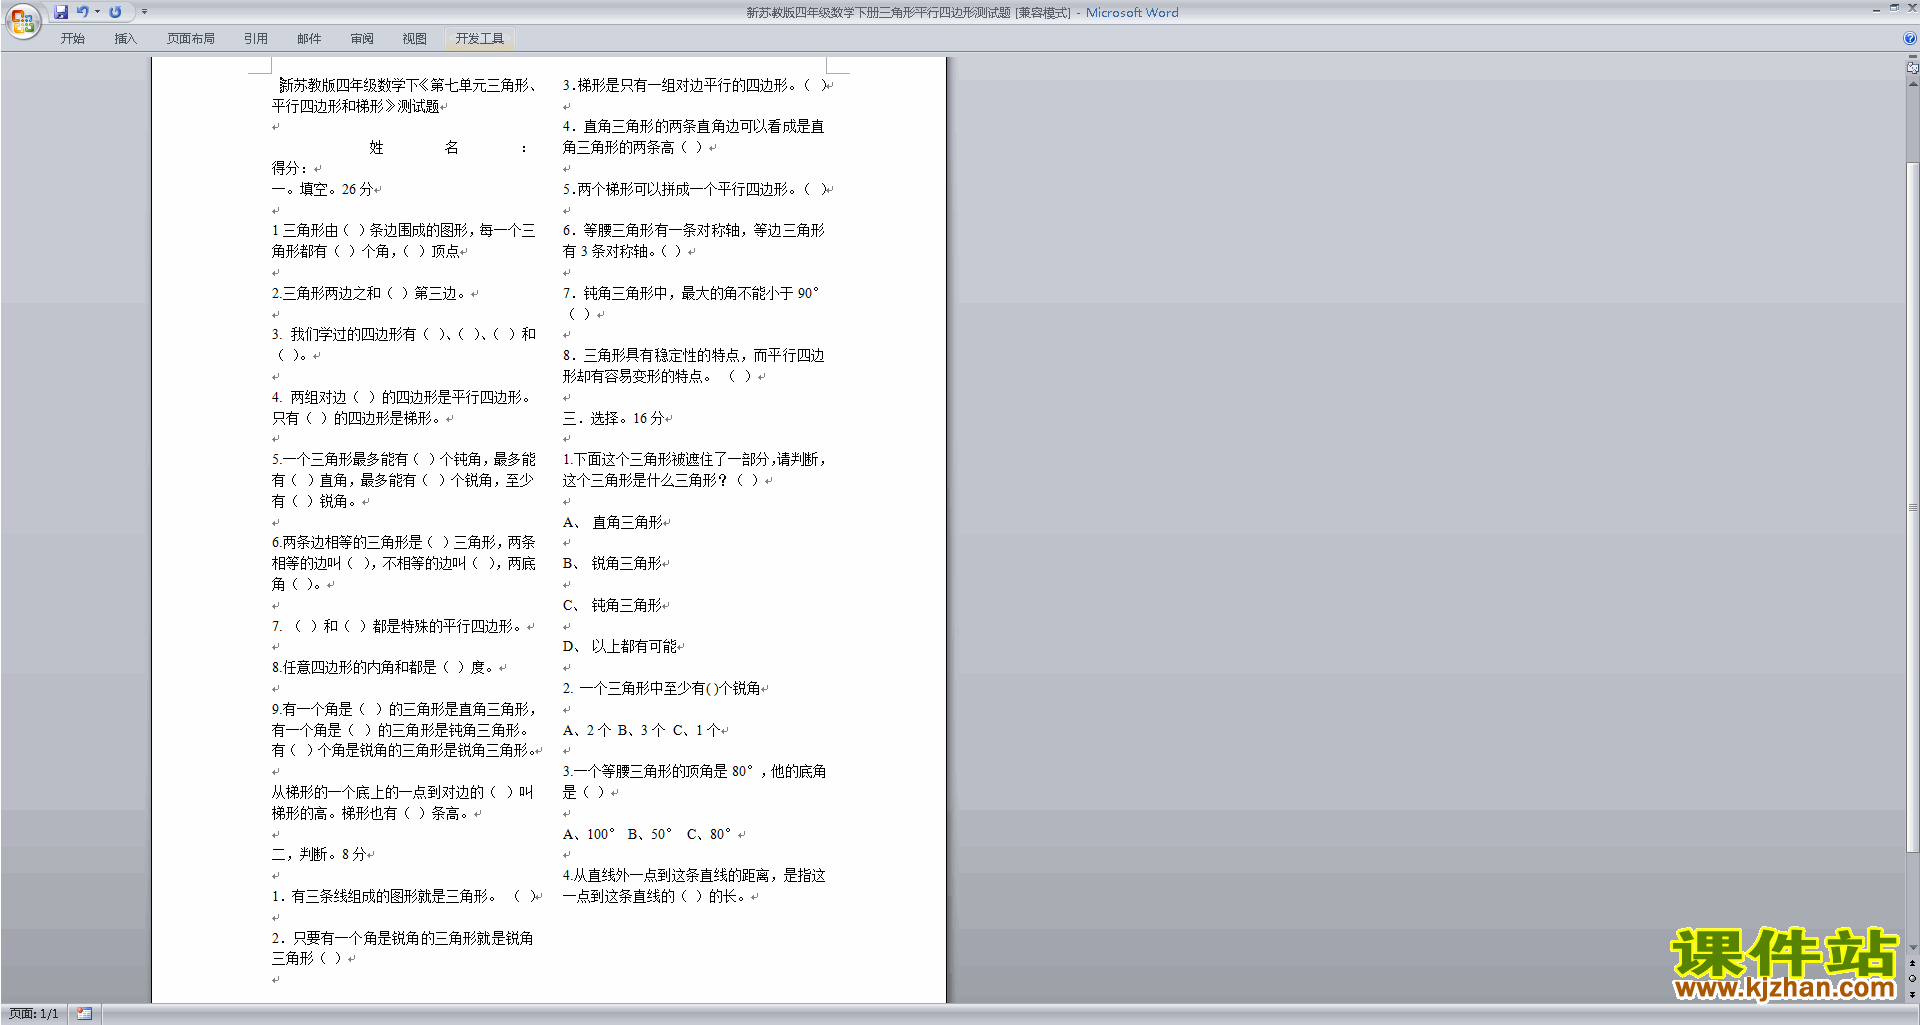The image size is (1920, 1025).
Task: Click answer option C、 钝角三角形
Action: coord(613,605)
